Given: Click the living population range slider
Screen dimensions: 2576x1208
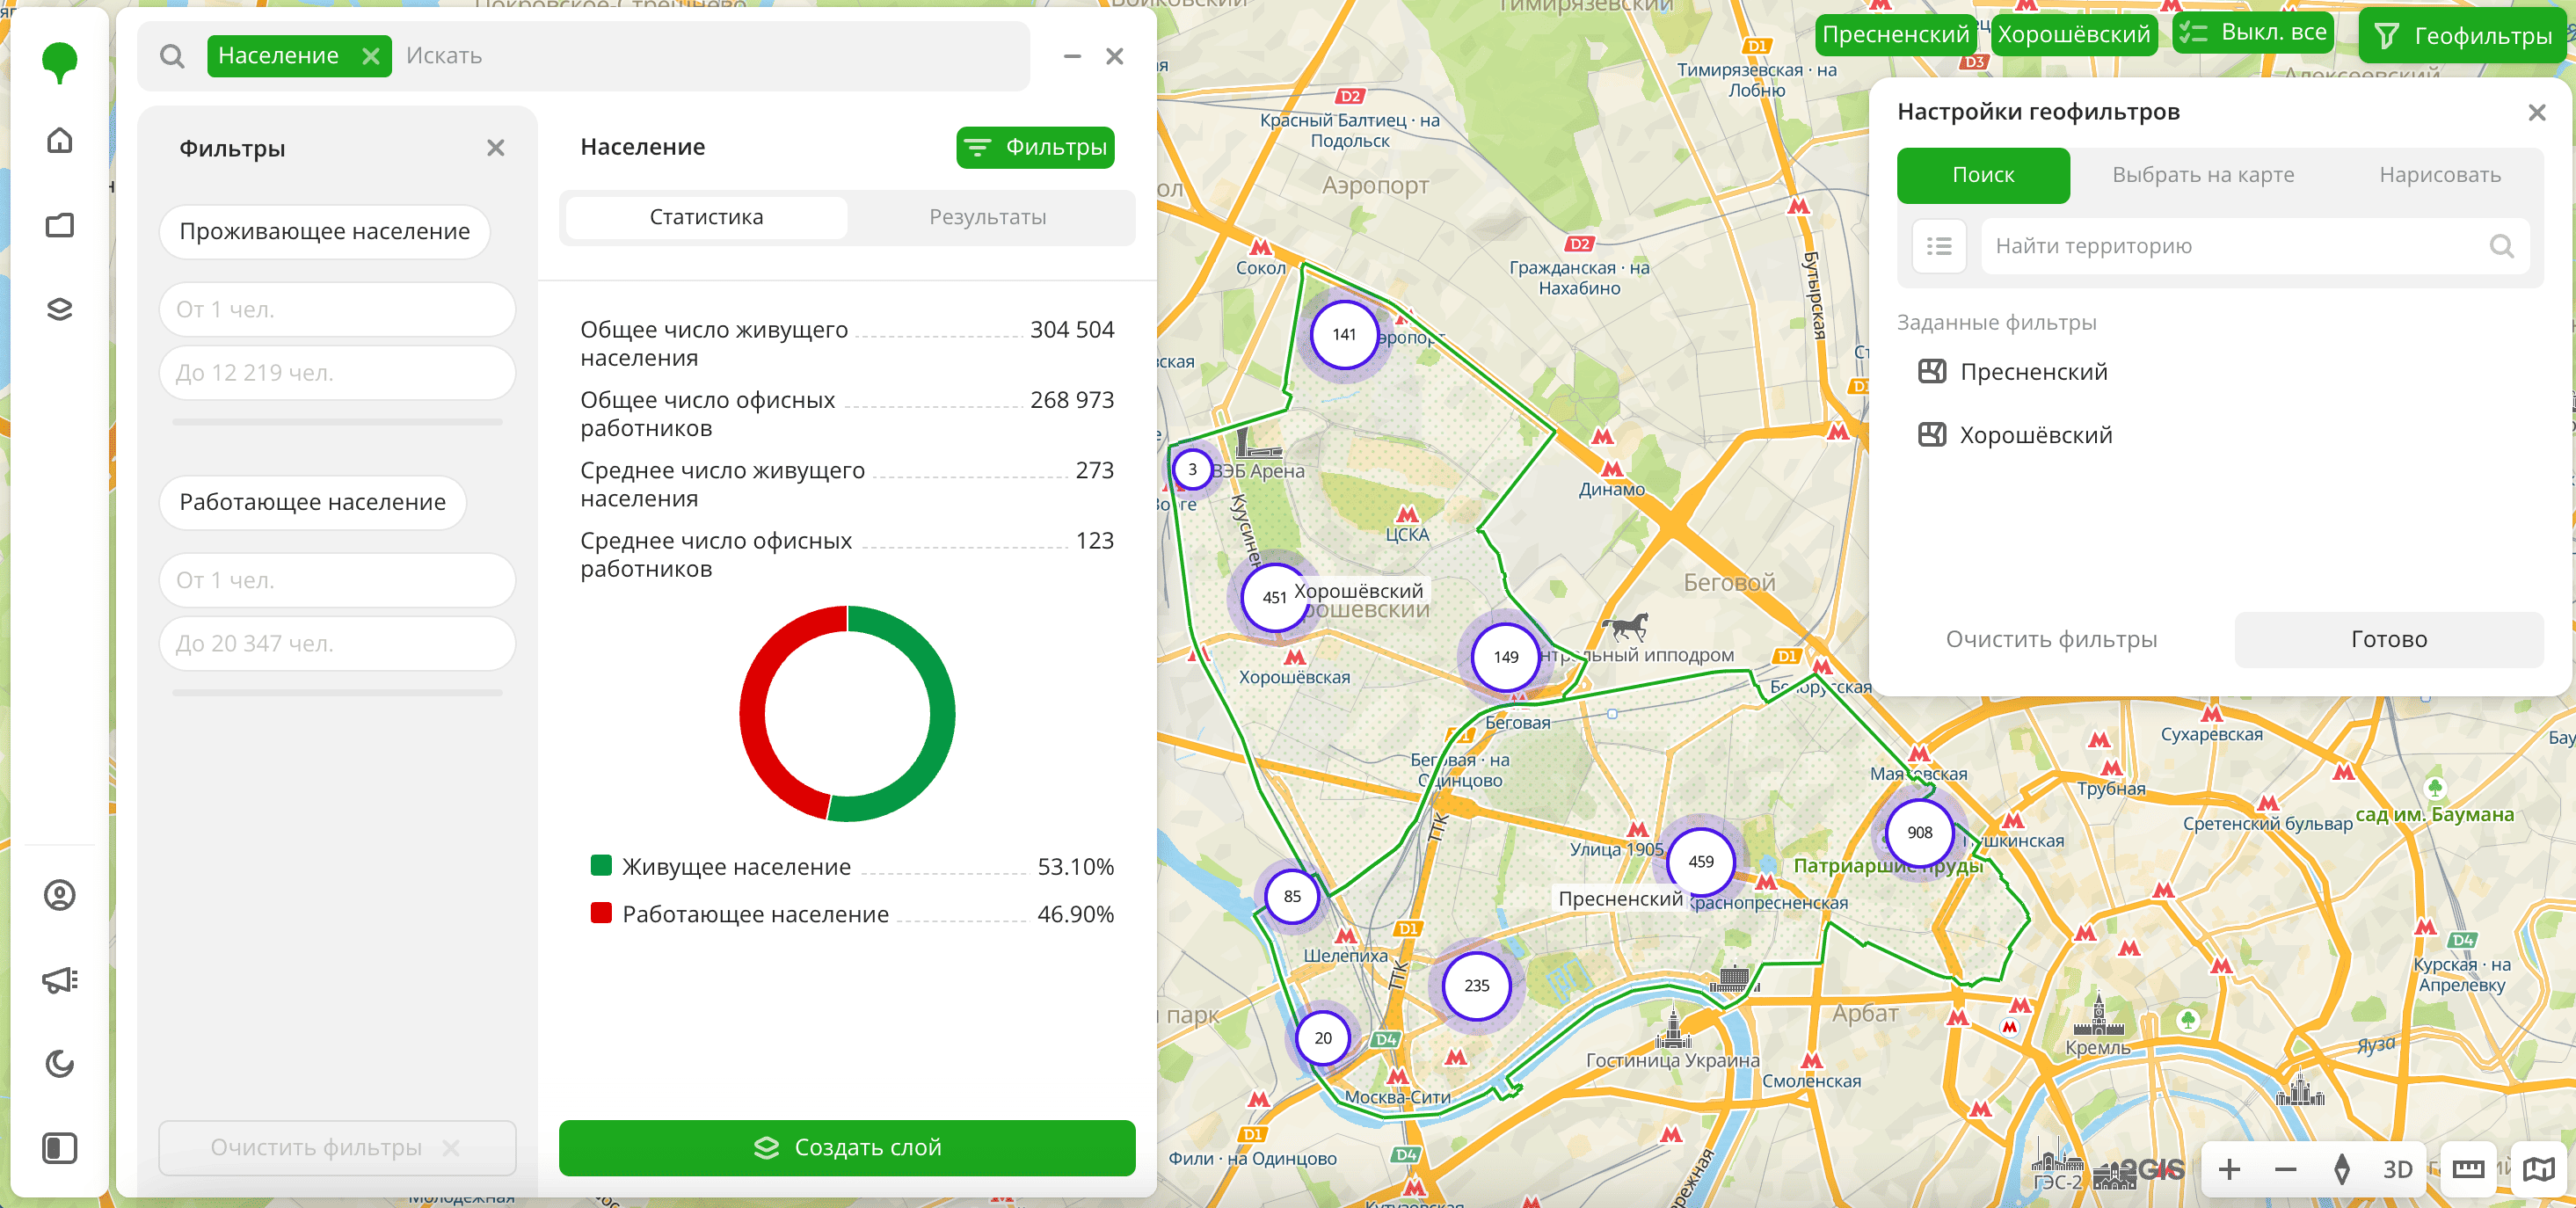Looking at the screenshot, I should [x=337, y=422].
